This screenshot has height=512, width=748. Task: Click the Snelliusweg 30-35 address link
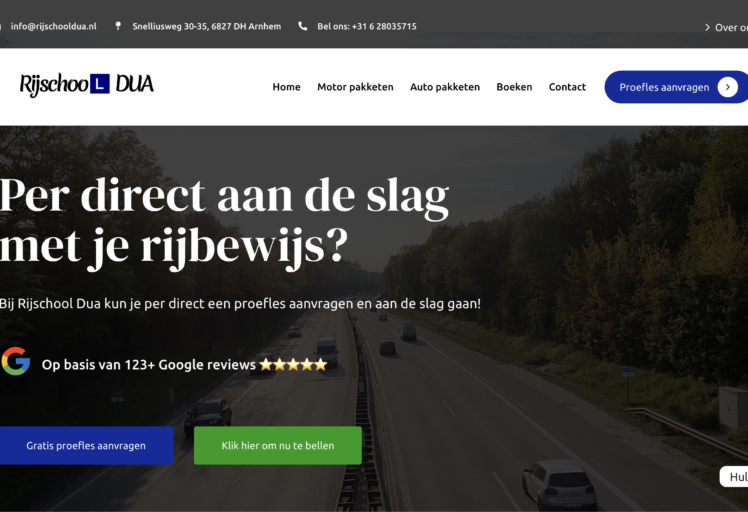coord(207,26)
